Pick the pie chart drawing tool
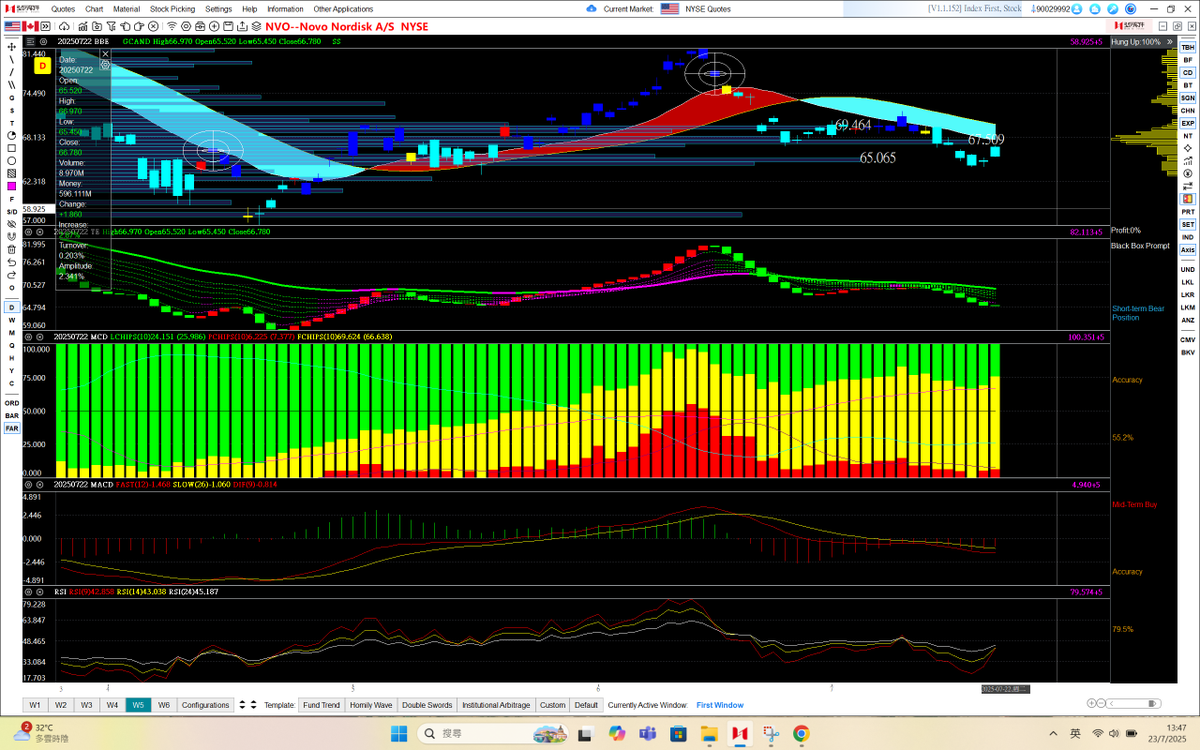 pyautogui.click(x=11, y=135)
